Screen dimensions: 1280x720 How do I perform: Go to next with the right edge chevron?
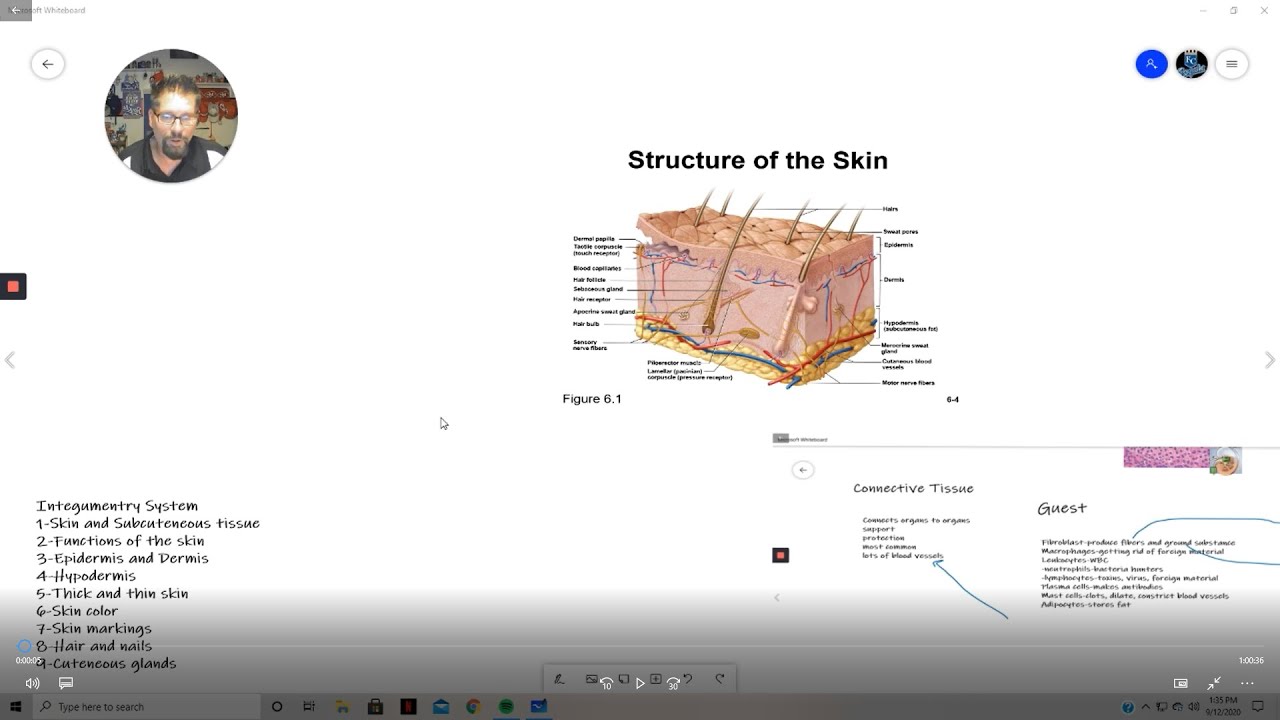click(1270, 360)
